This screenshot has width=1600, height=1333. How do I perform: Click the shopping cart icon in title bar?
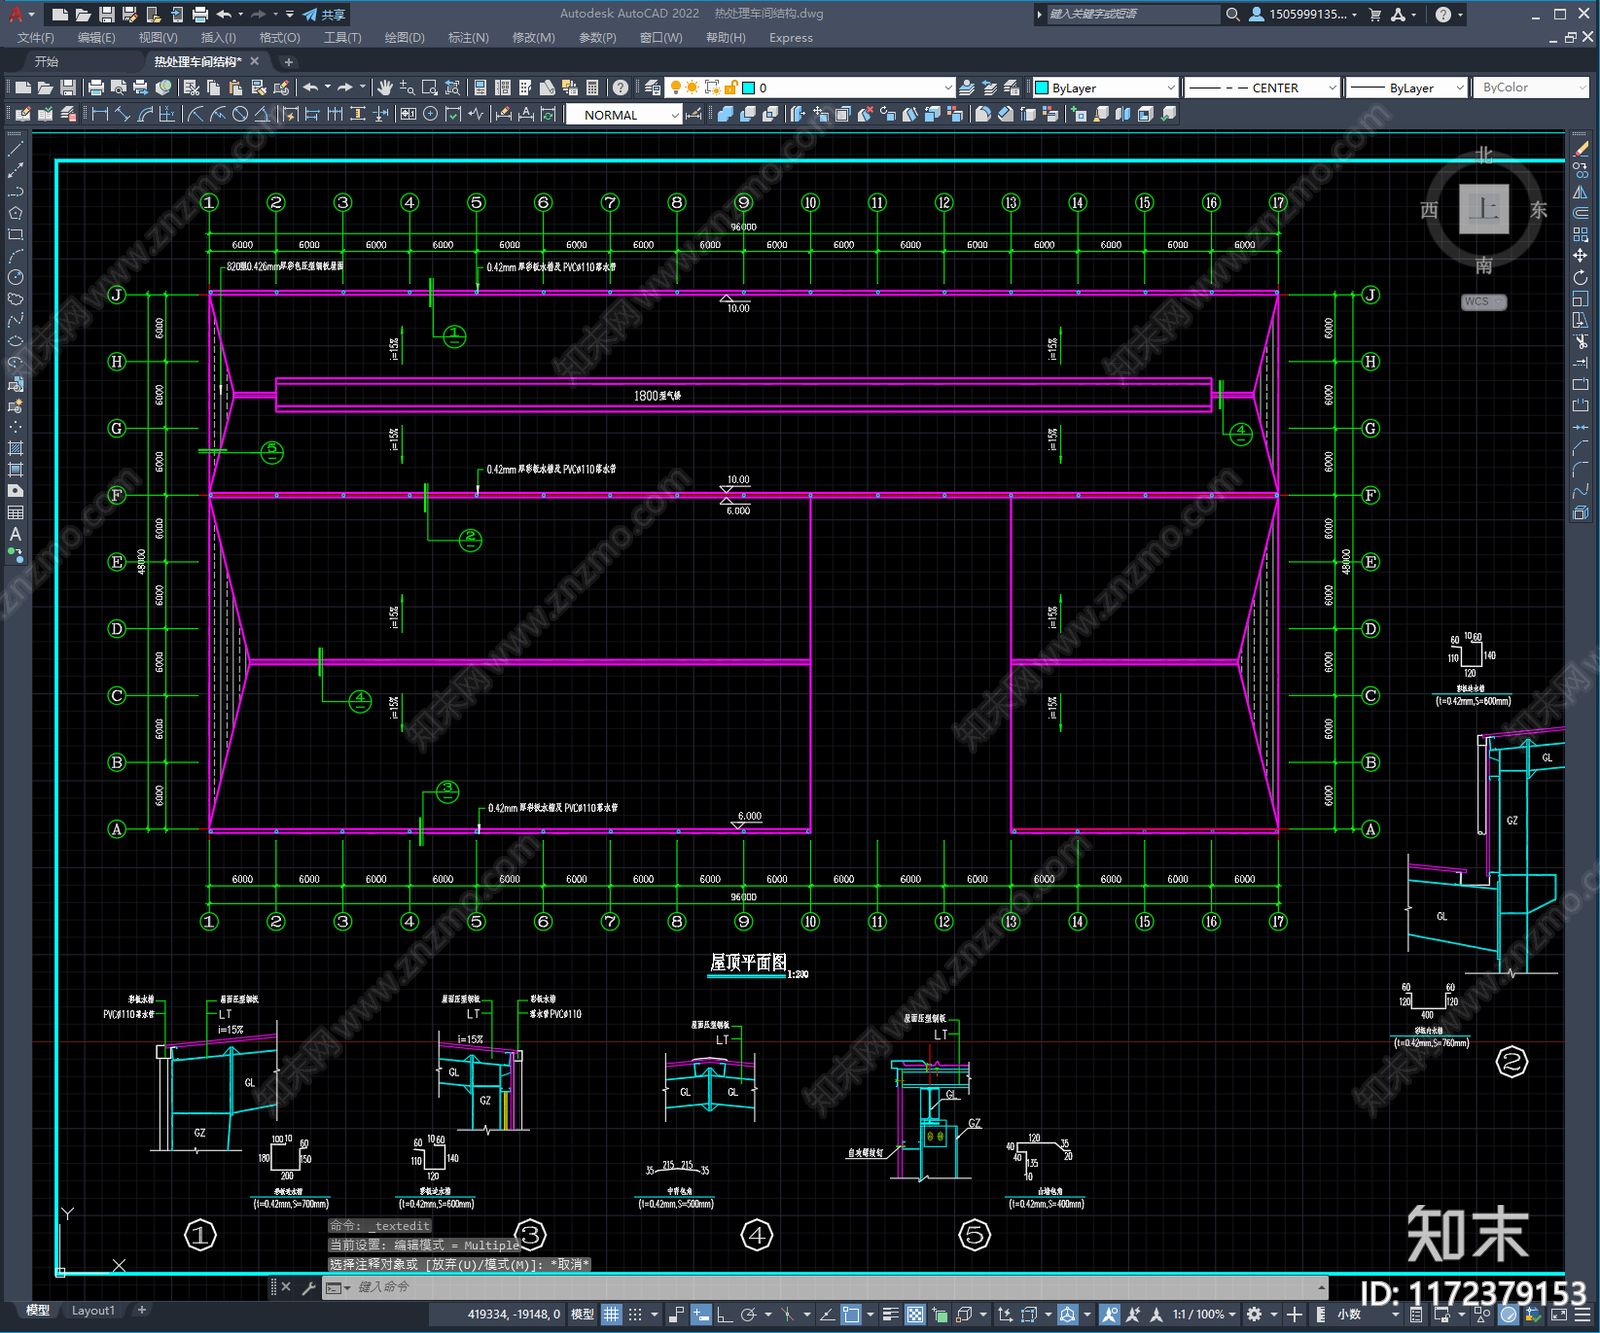[x=1375, y=14]
